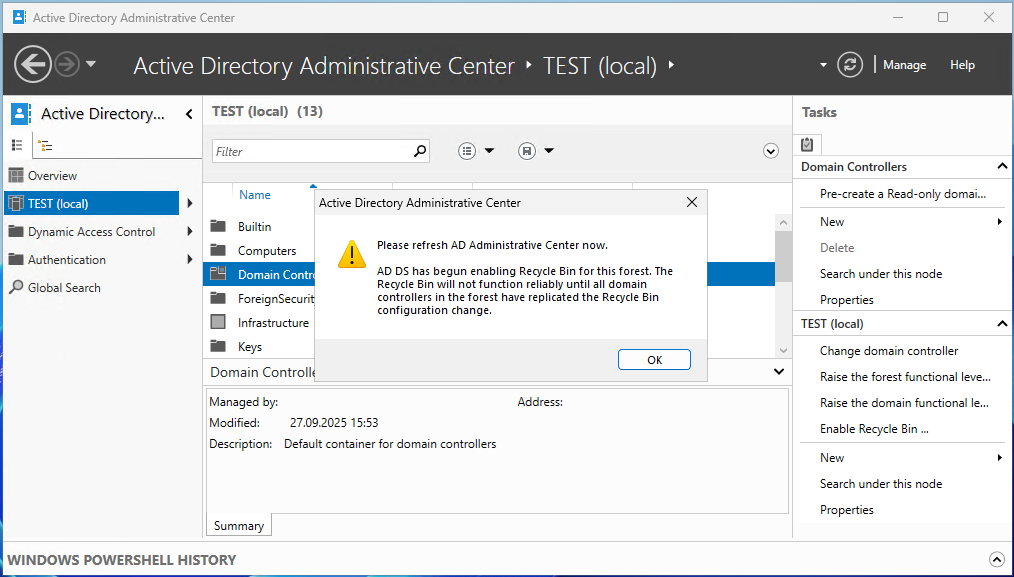This screenshot has width=1014, height=577.
Task: Click the refresh icon in the header
Action: [850, 65]
